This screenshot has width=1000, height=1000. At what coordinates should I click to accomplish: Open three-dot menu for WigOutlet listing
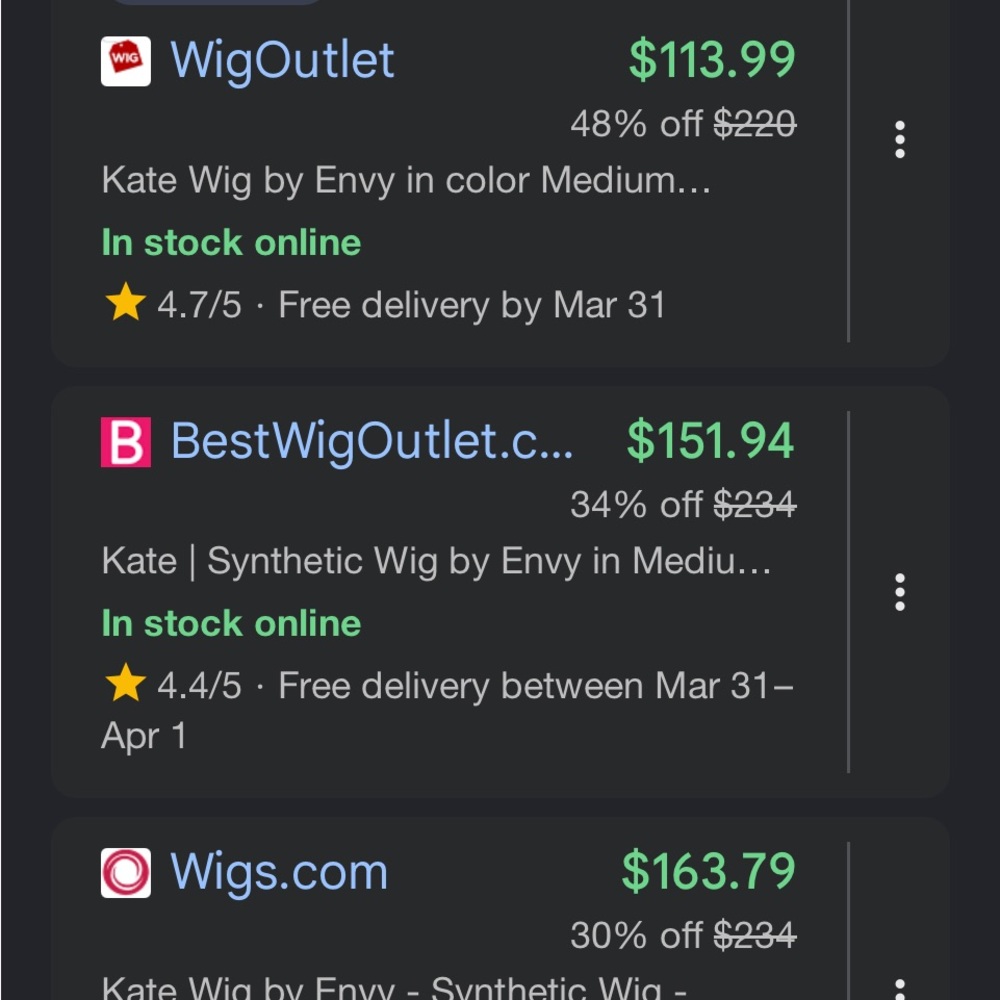899,139
